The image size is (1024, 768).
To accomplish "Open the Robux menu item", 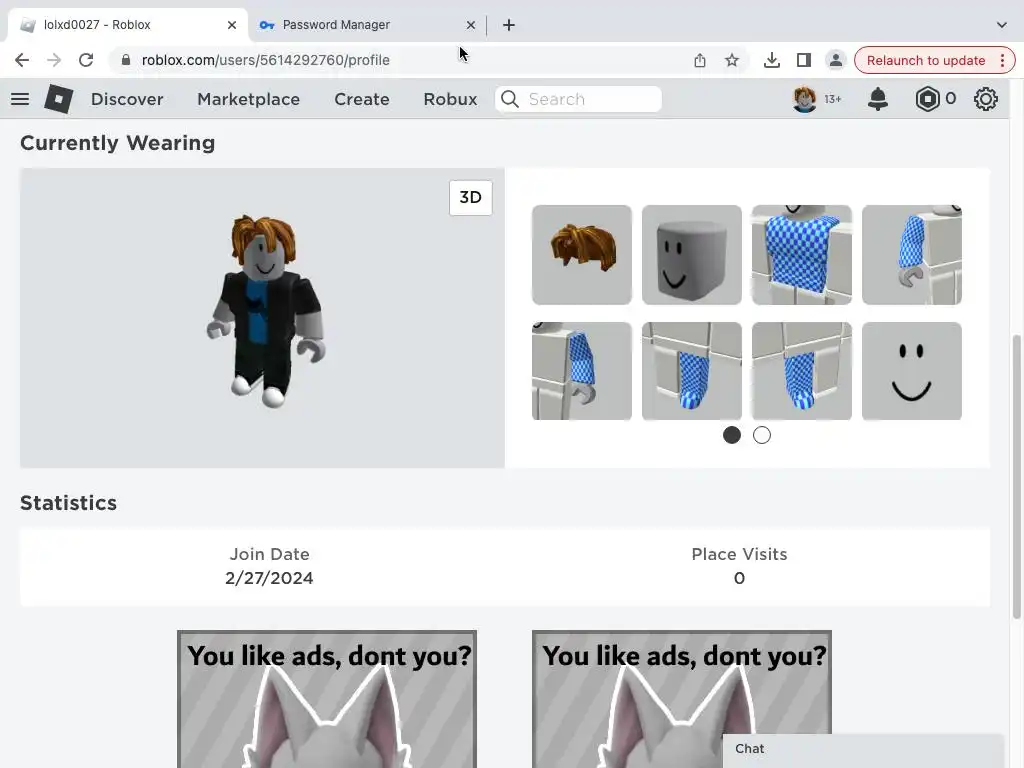I will click(450, 99).
